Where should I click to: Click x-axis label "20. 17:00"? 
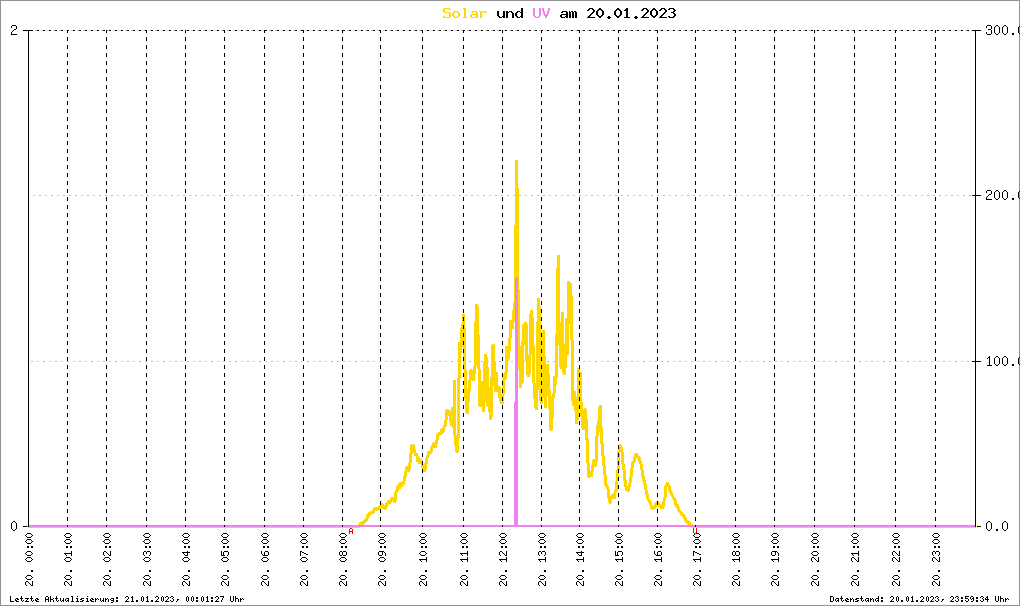click(696, 560)
